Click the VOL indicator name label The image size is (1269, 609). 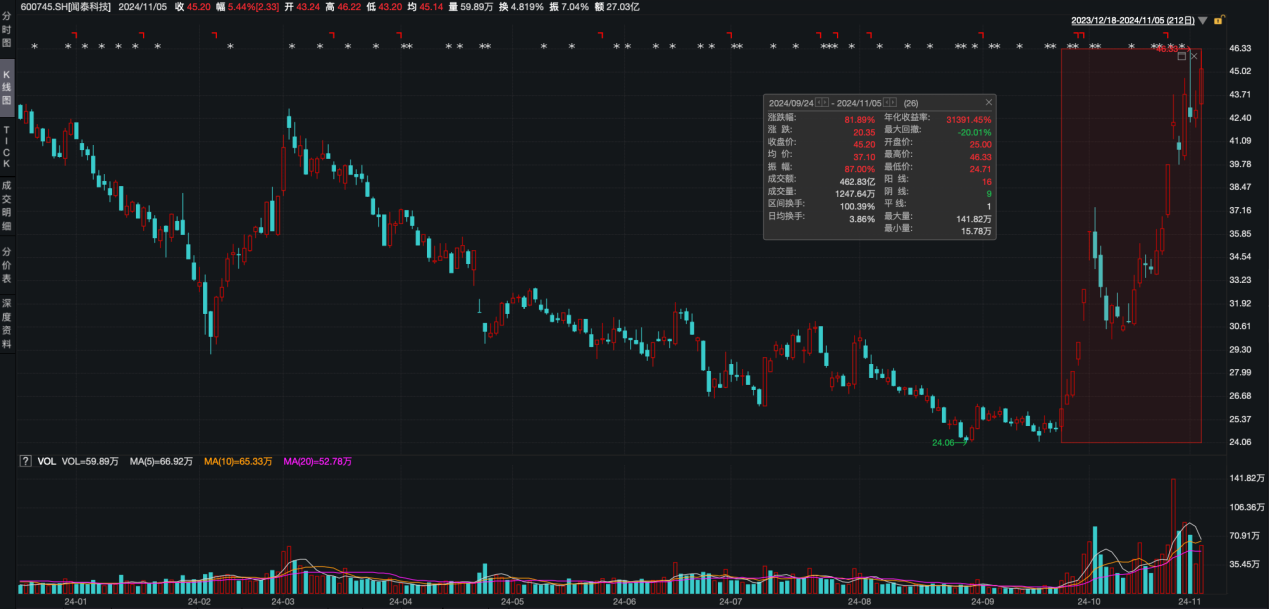point(46,462)
